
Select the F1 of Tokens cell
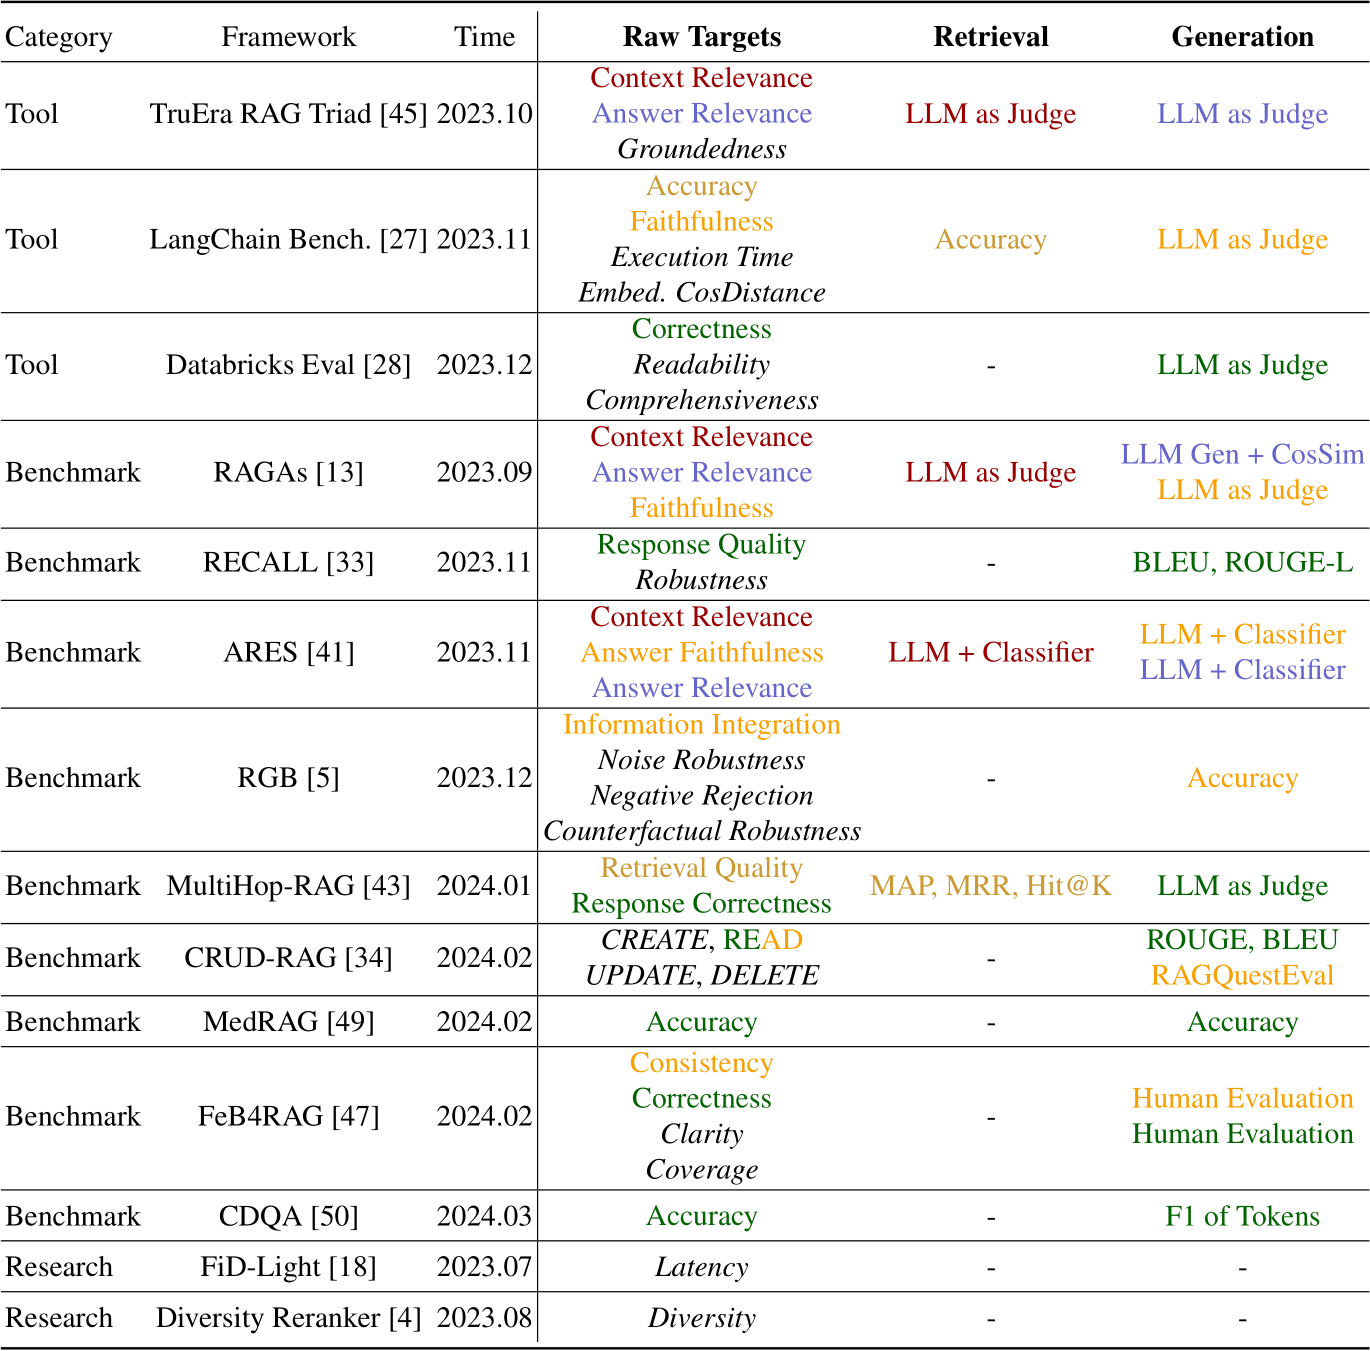pyautogui.click(x=1242, y=1216)
